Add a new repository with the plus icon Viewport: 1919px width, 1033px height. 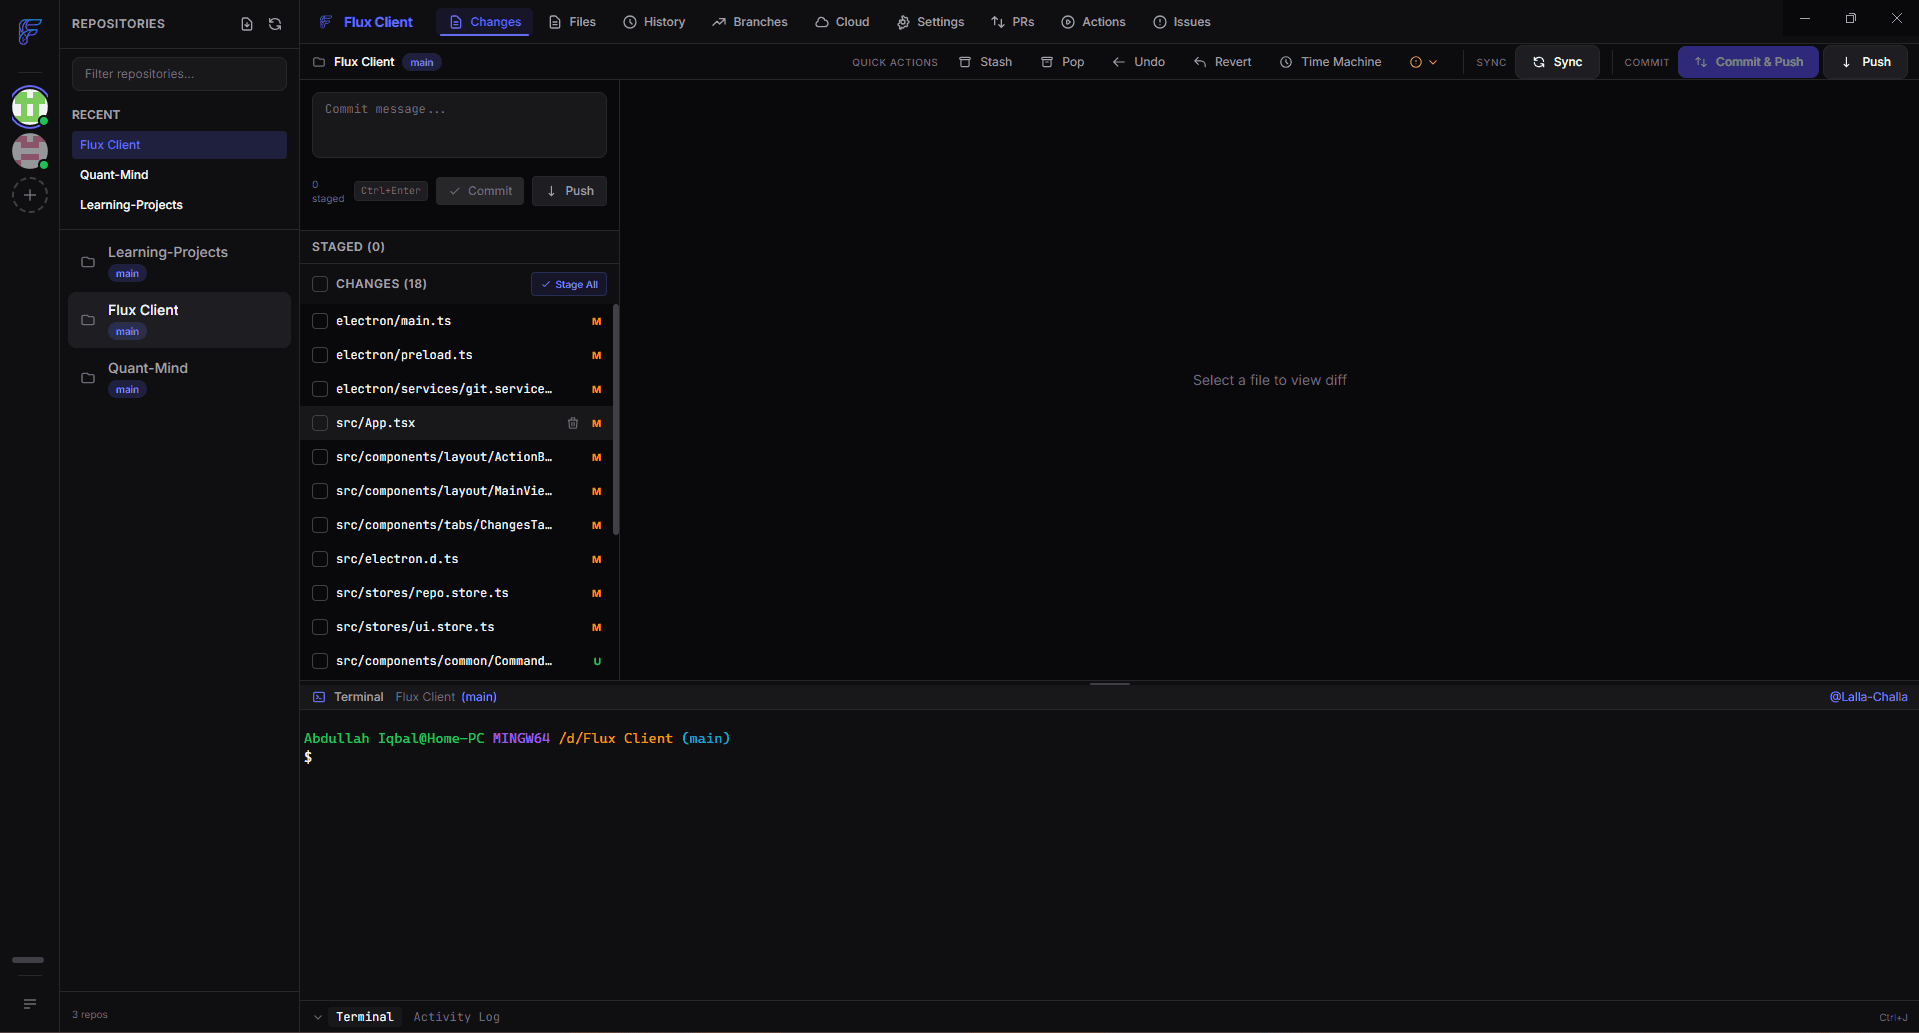(x=29, y=195)
